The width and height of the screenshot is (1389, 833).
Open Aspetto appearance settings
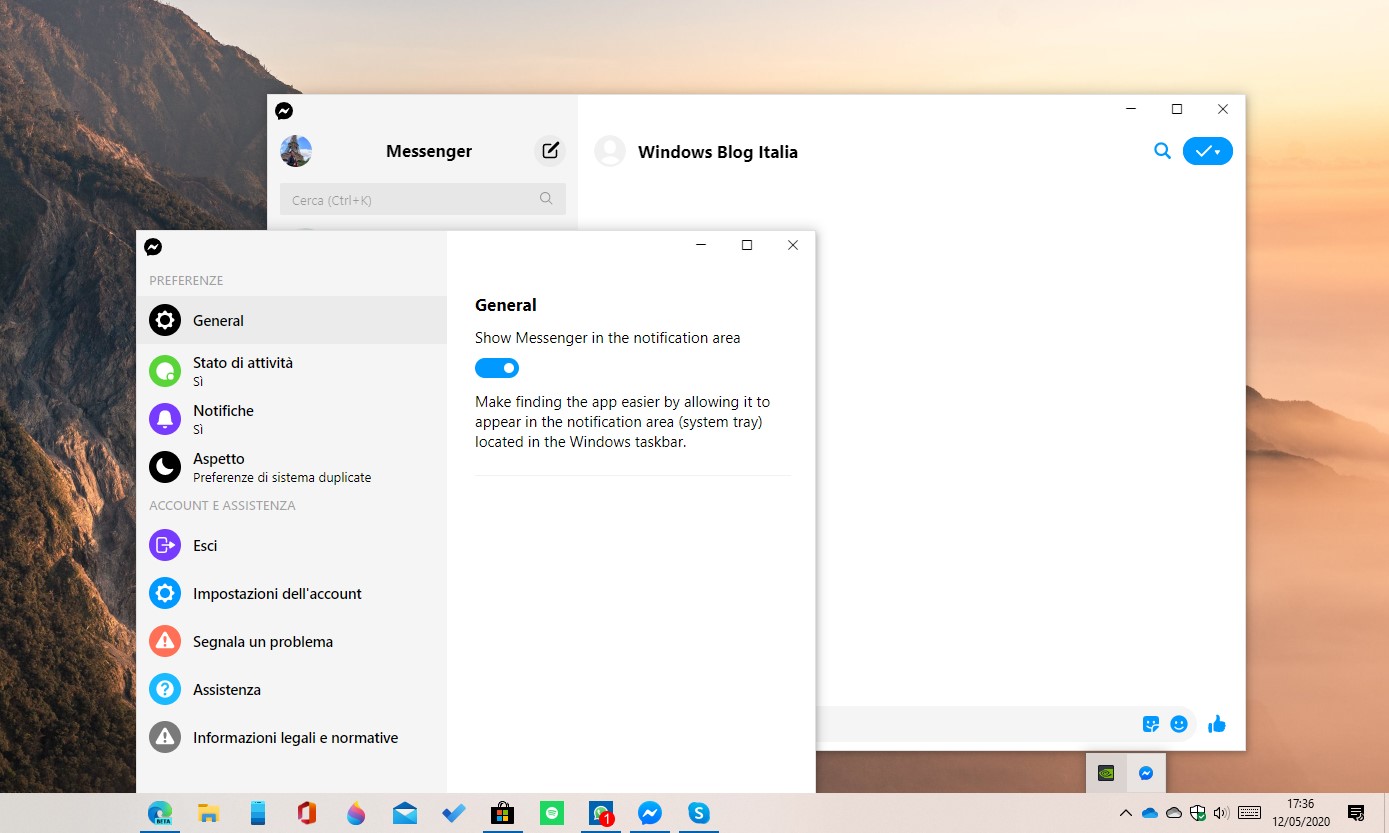tap(291, 467)
